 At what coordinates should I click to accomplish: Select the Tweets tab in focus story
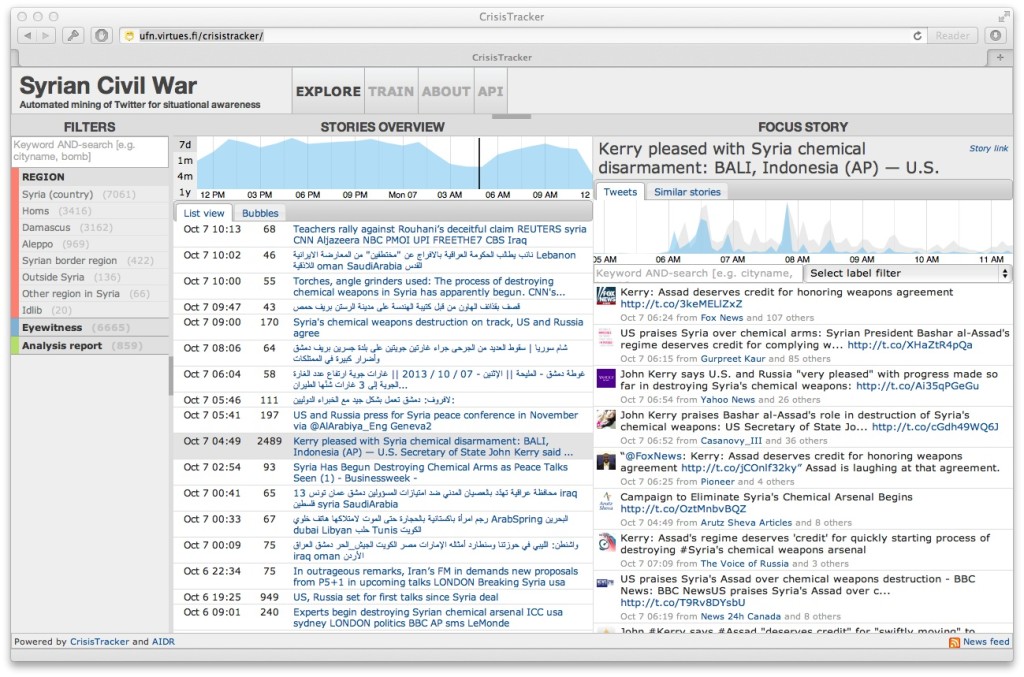click(620, 192)
